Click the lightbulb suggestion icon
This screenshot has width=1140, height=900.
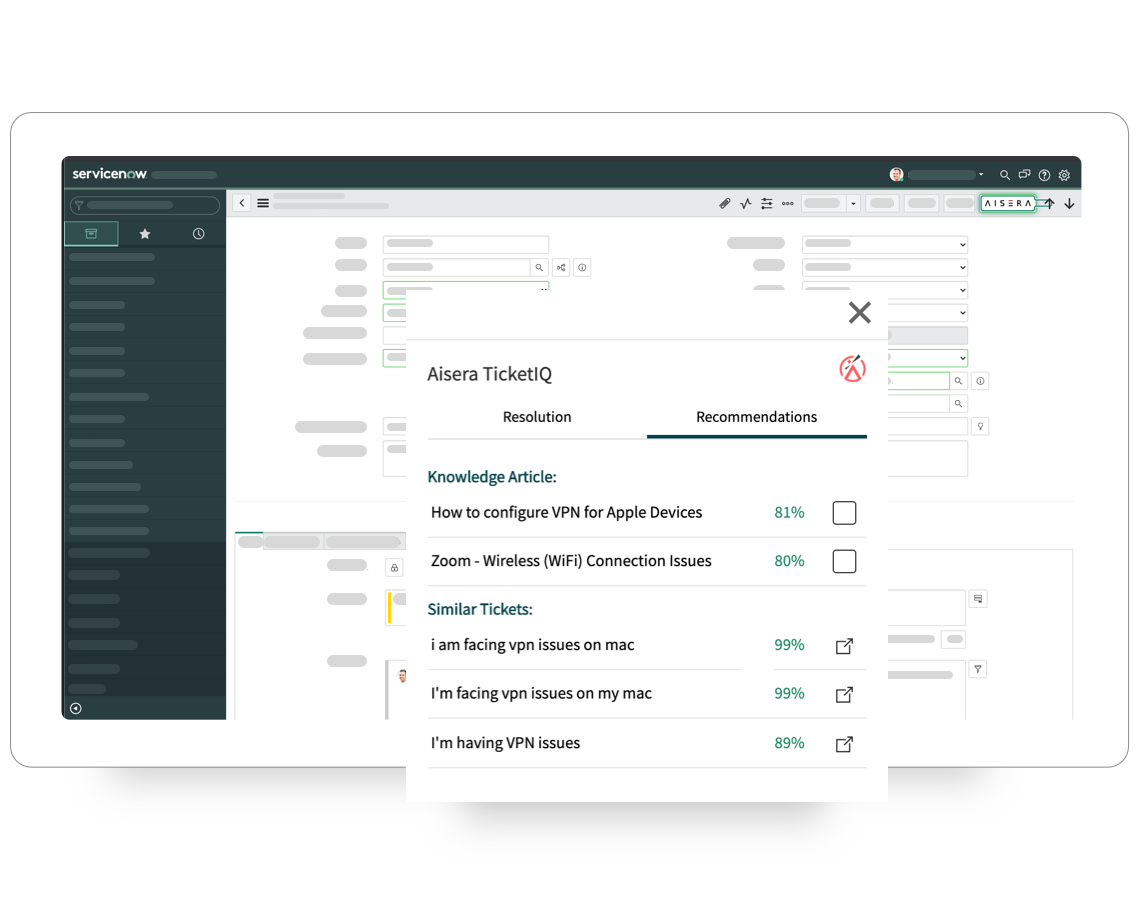point(980,427)
